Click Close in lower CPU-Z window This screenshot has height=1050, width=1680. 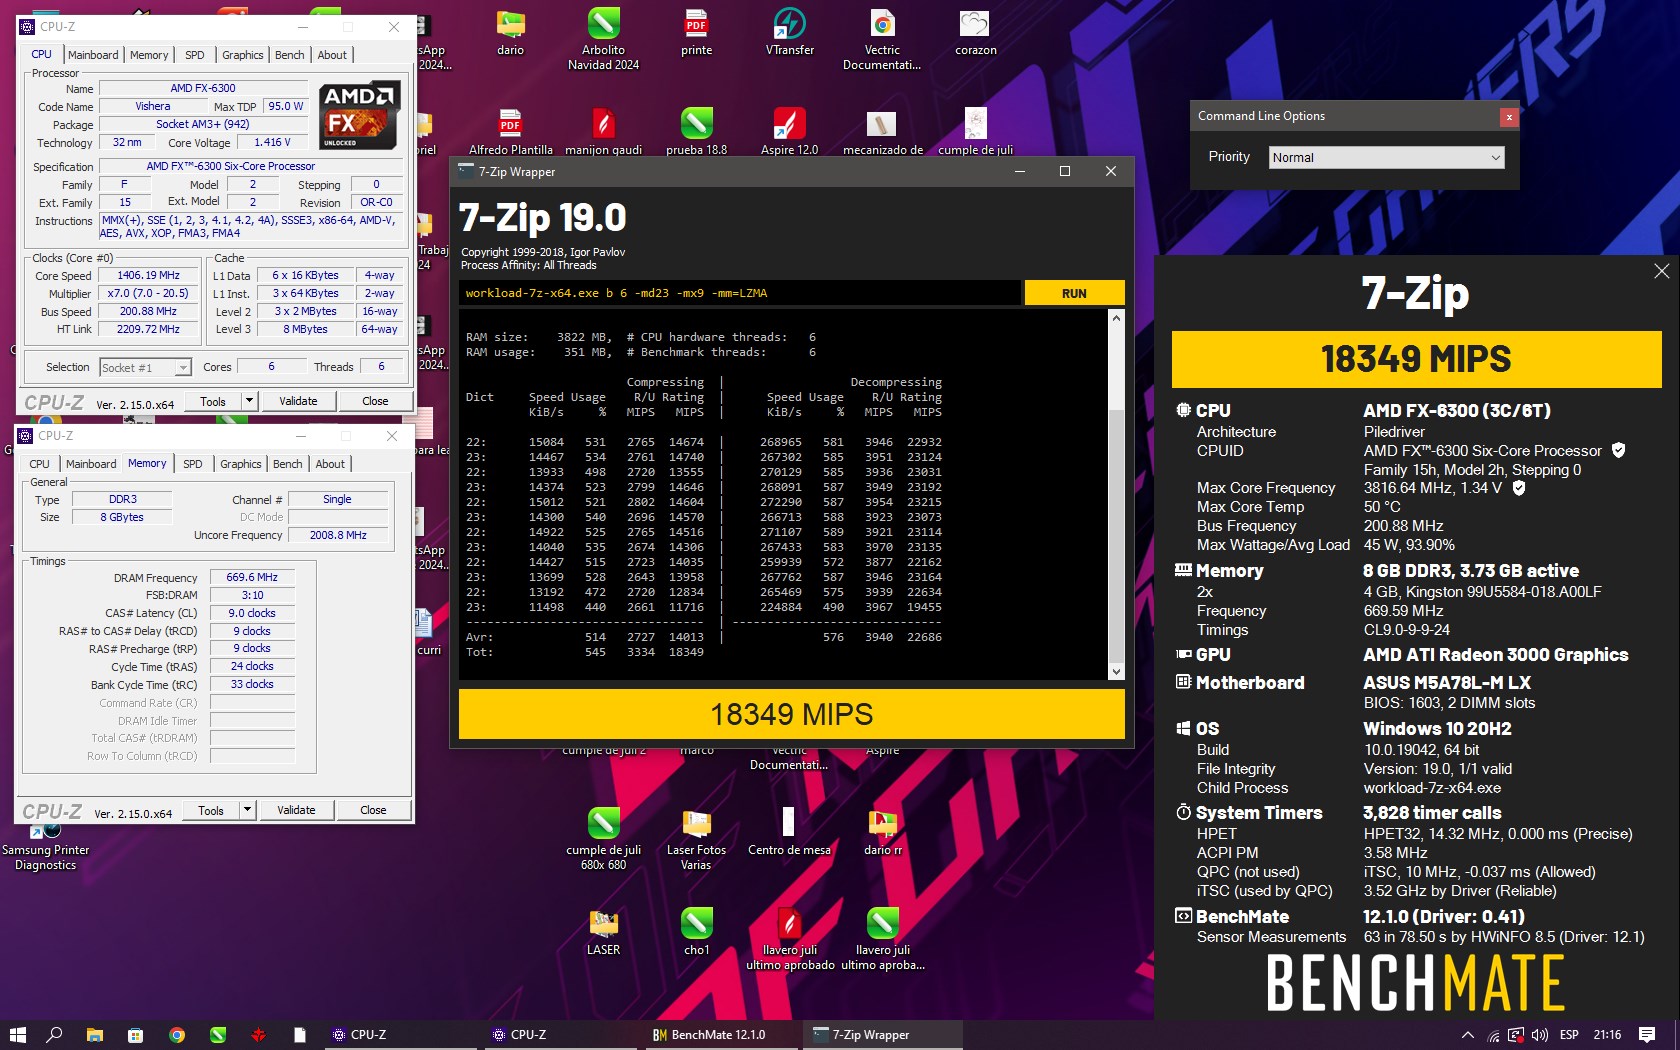(x=373, y=810)
